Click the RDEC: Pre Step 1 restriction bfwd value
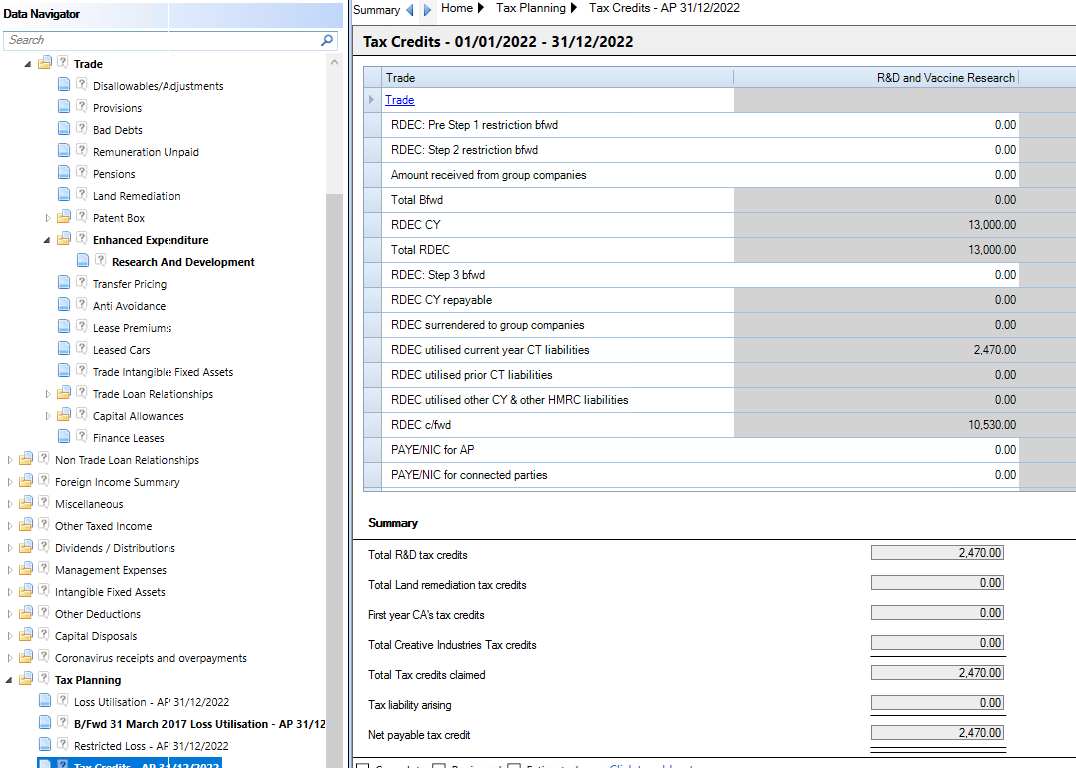This screenshot has height=768, width=1076. [876, 125]
